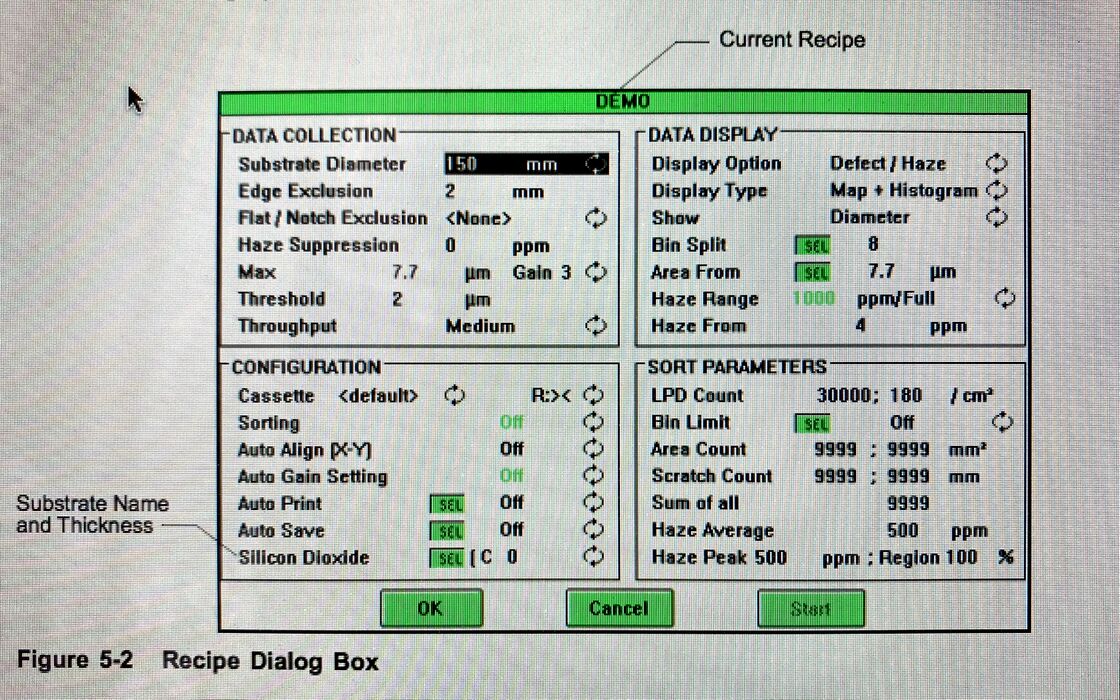Cycle the Throughput Medium setting
This screenshot has width=1120, height=700.
[x=596, y=326]
